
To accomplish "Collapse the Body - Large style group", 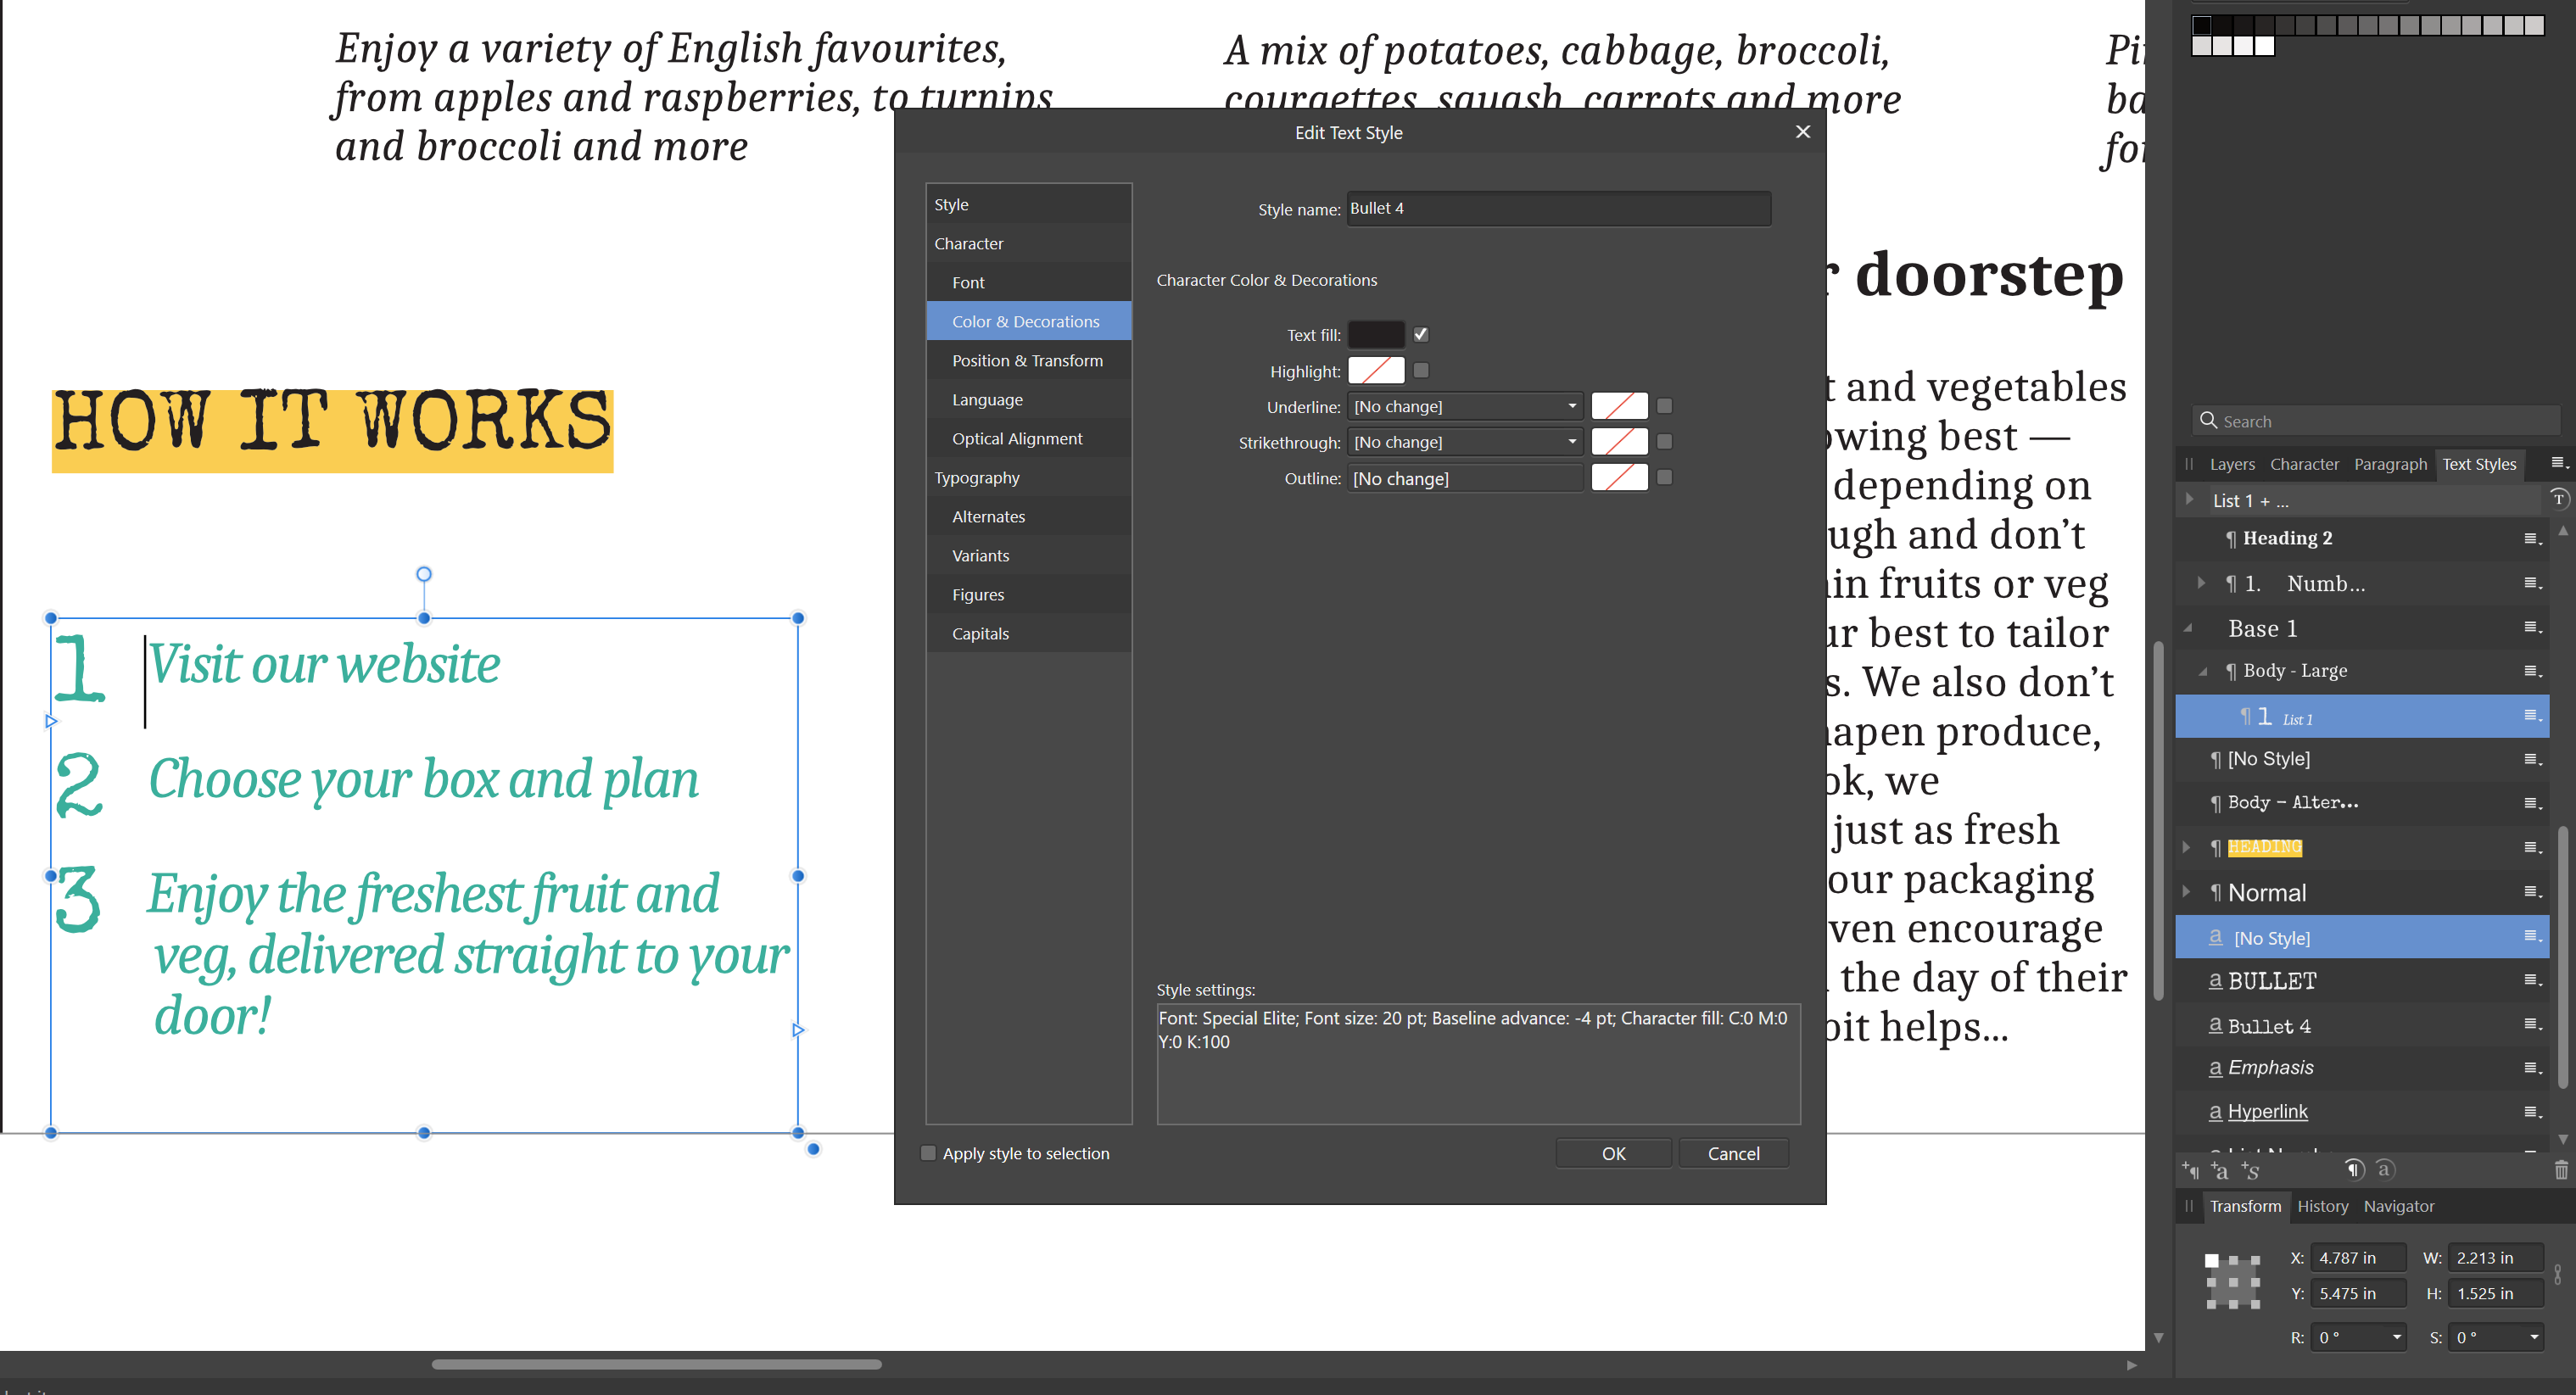I will 2203,672.
